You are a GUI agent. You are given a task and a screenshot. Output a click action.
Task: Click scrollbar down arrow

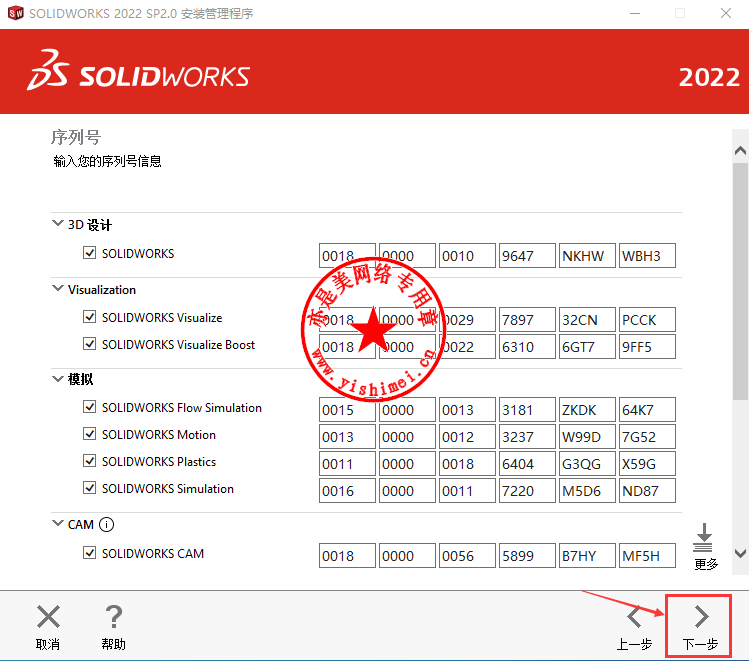pyautogui.click(x=740, y=554)
